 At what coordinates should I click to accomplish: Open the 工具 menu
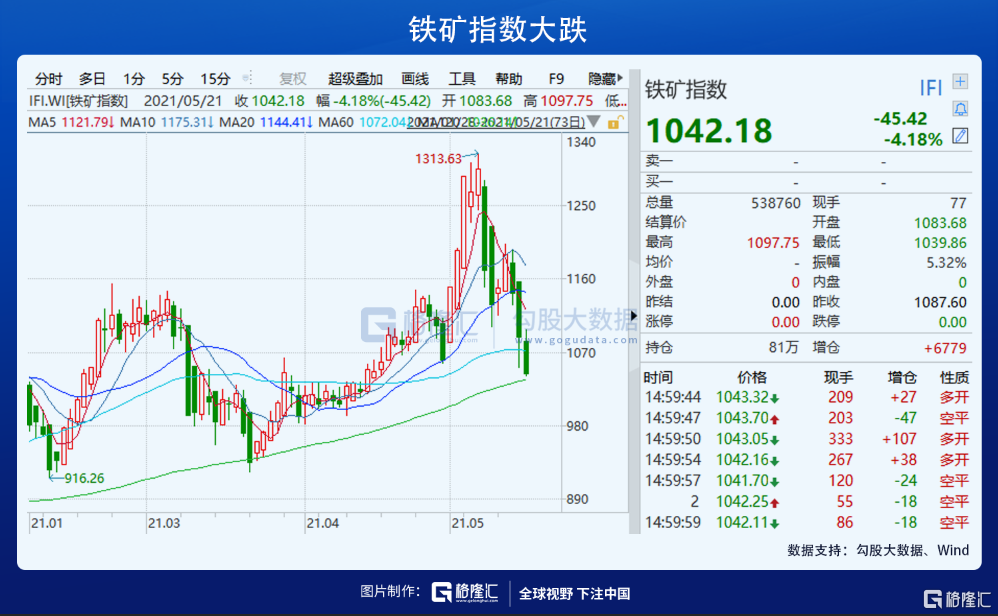[462, 78]
